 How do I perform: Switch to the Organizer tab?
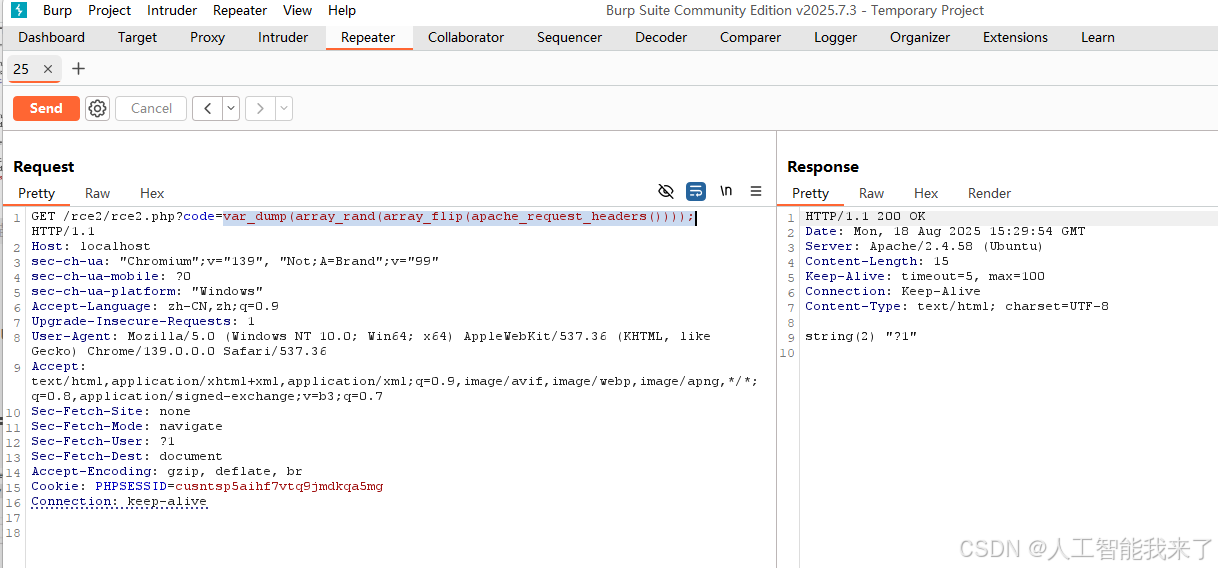coord(920,37)
